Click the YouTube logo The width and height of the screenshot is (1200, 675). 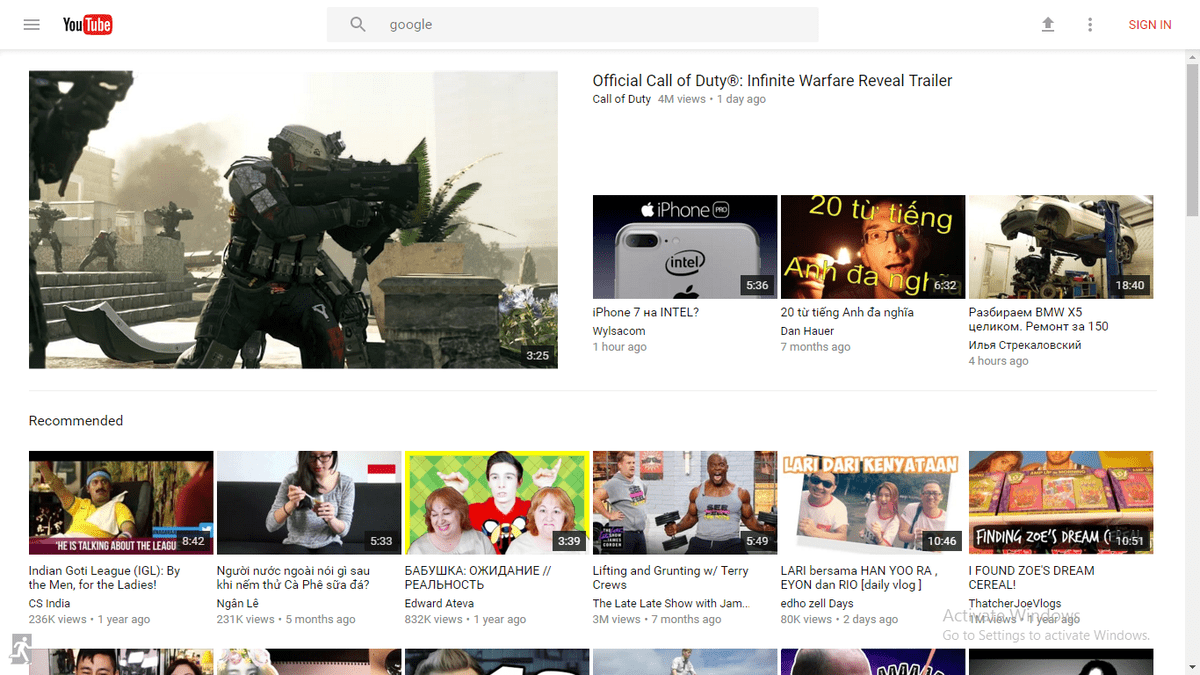[x=87, y=25]
